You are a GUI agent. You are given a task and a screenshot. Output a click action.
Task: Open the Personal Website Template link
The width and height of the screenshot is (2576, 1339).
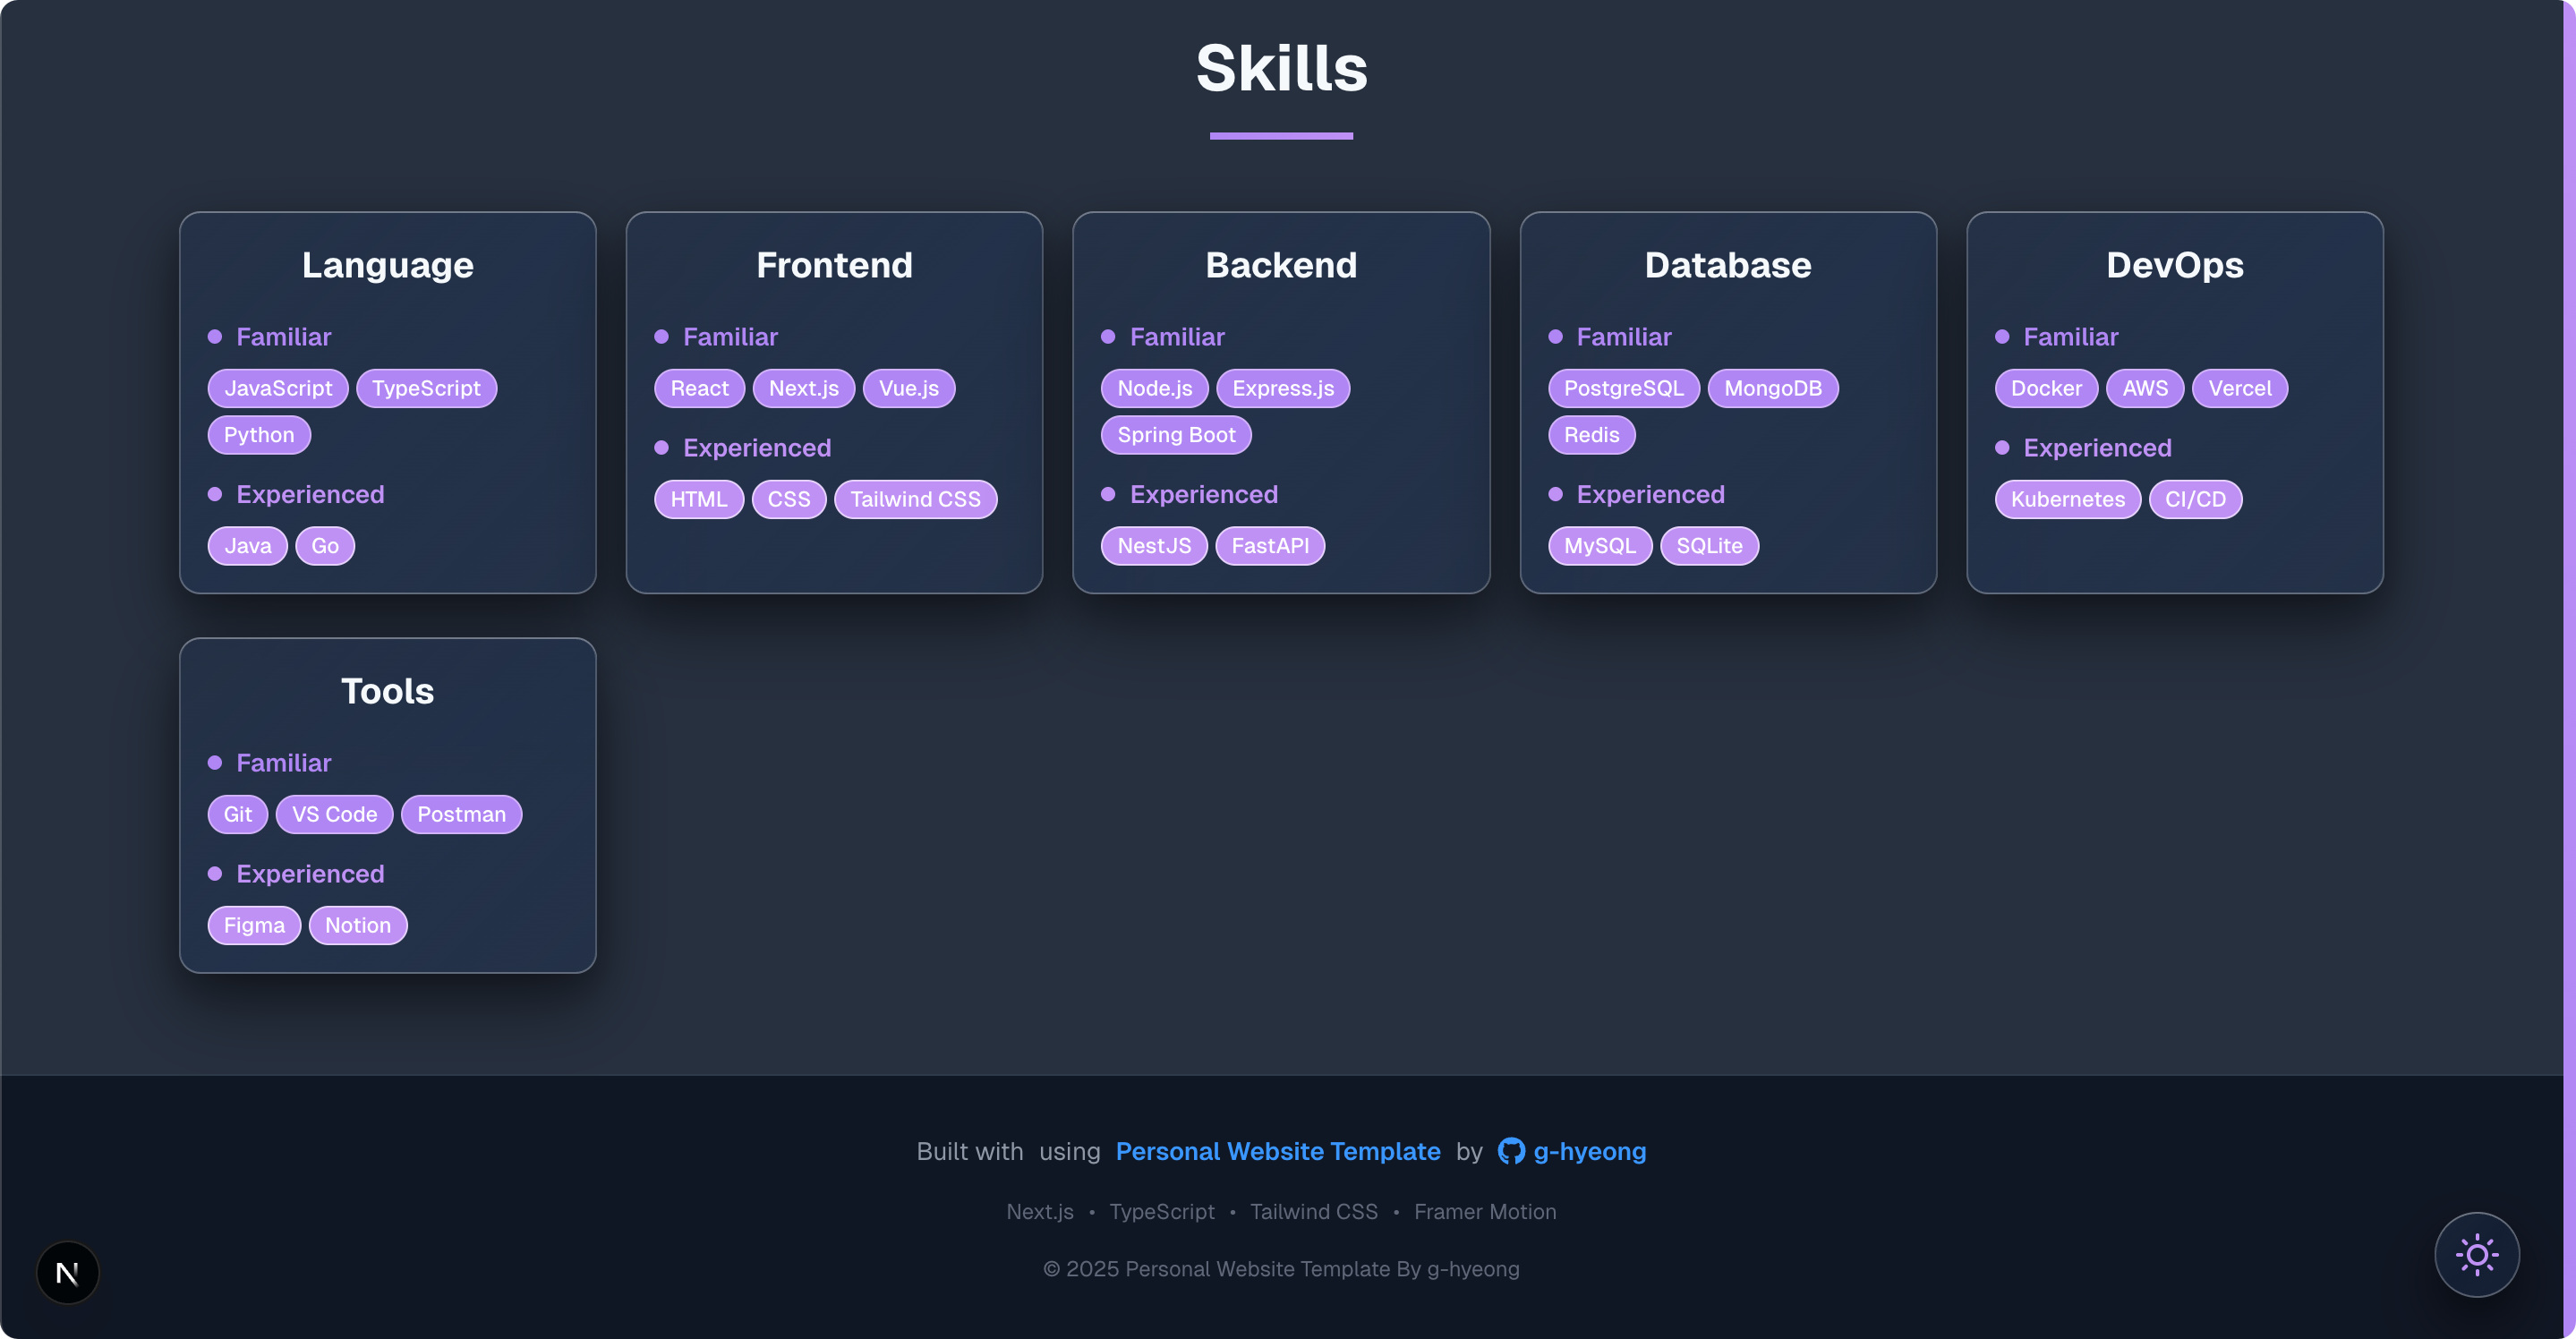[x=1278, y=1151]
